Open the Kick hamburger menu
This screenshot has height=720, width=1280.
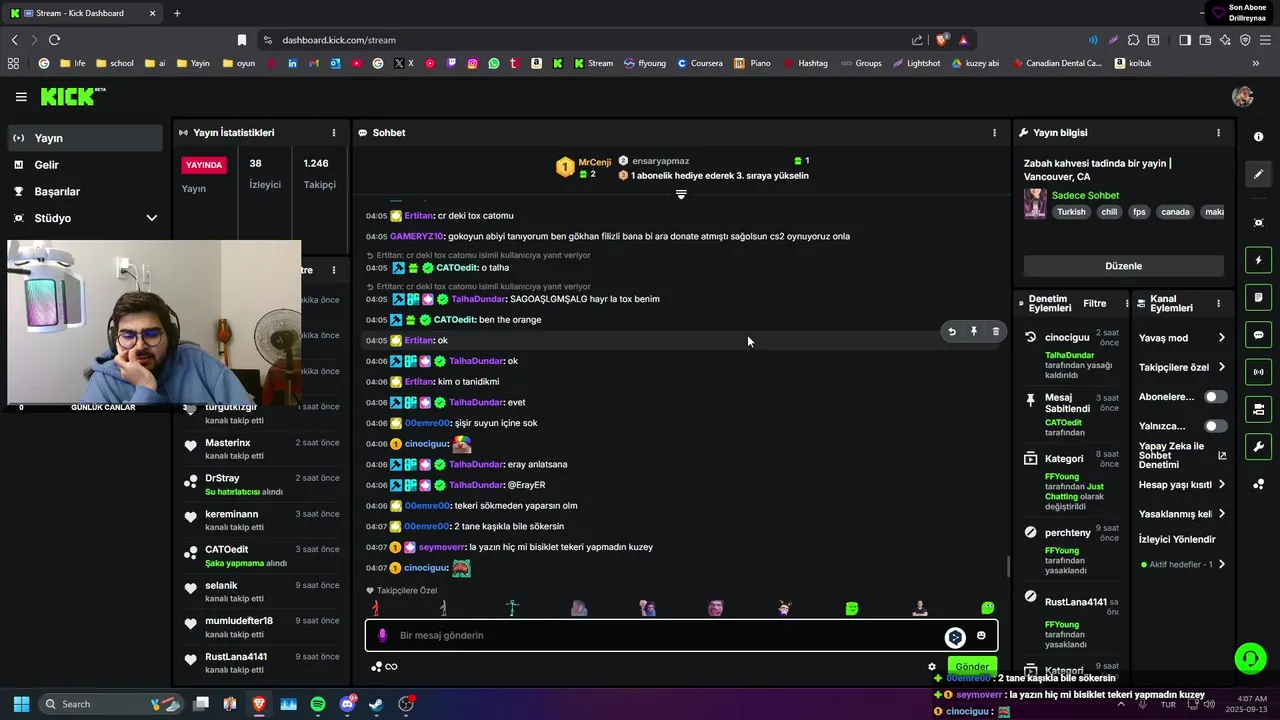click(x=21, y=97)
